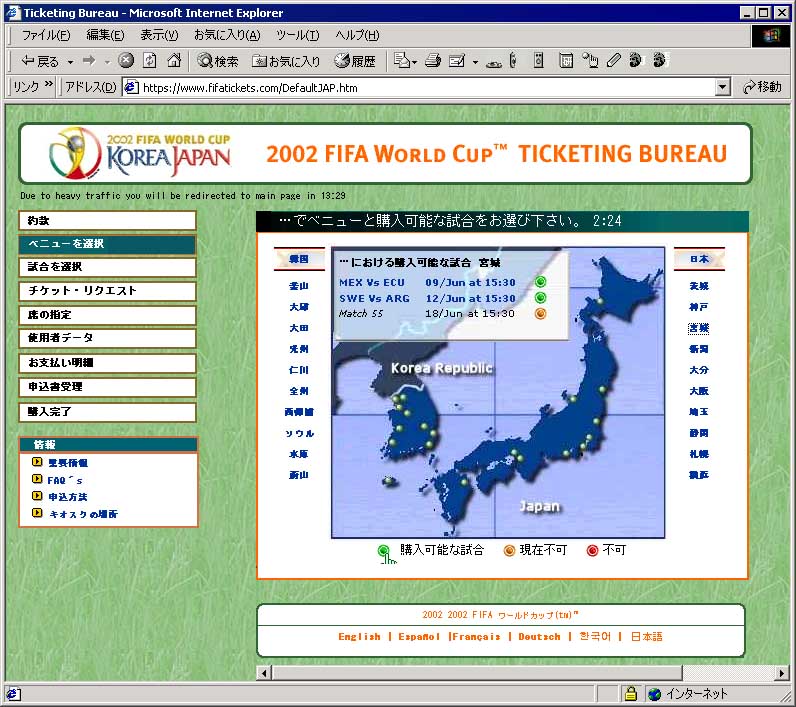The width and height of the screenshot is (796, 707).
Task: Select the お支払い明細 sidebar step
Action: [107, 363]
